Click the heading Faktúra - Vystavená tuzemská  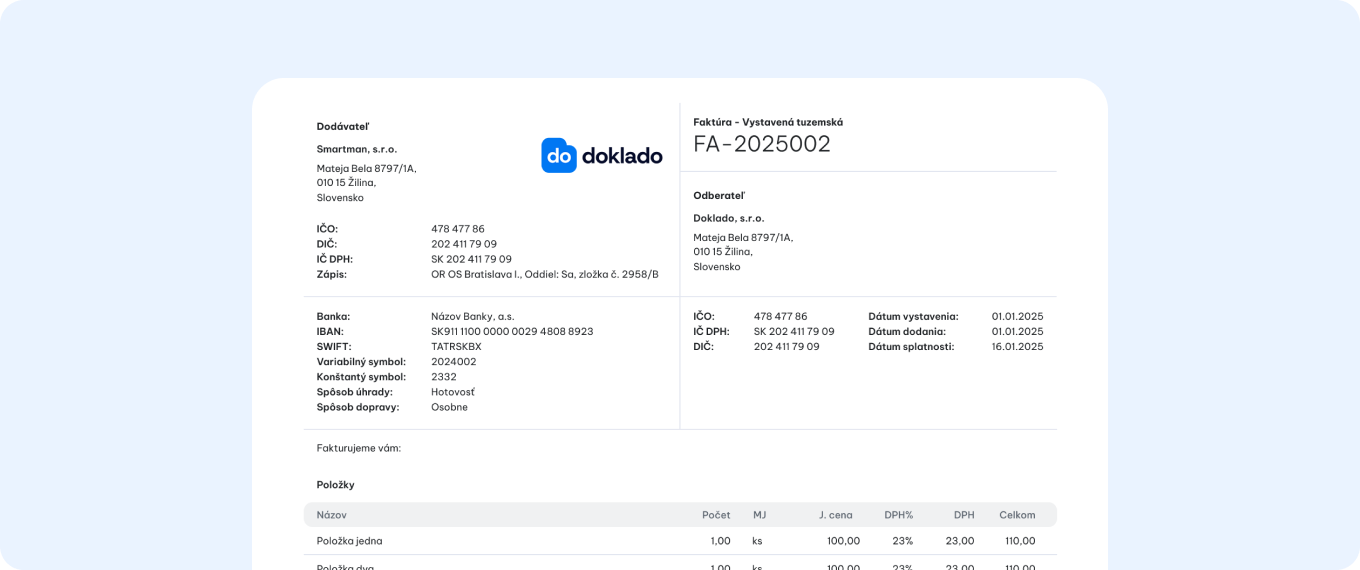pyautogui.click(x=768, y=122)
